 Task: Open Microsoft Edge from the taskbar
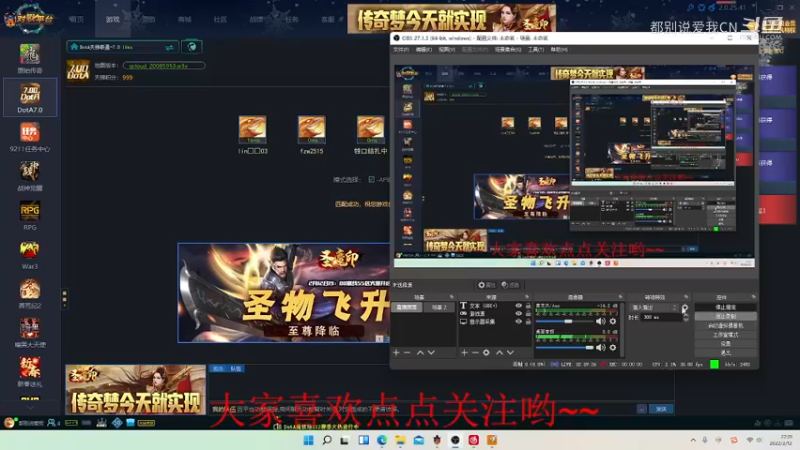382,440
